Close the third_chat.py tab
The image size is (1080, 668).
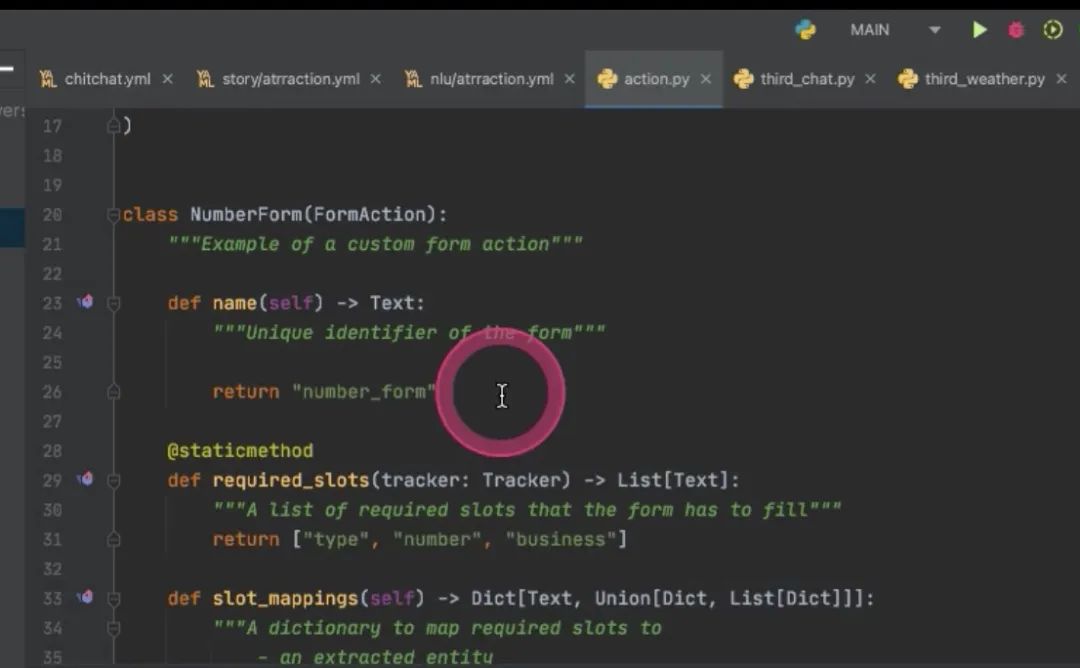(x=871, y=79)
